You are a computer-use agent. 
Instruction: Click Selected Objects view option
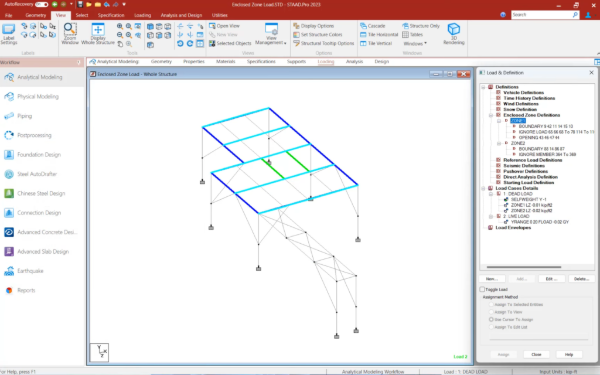pyautogui.click(x=230, y=43)
